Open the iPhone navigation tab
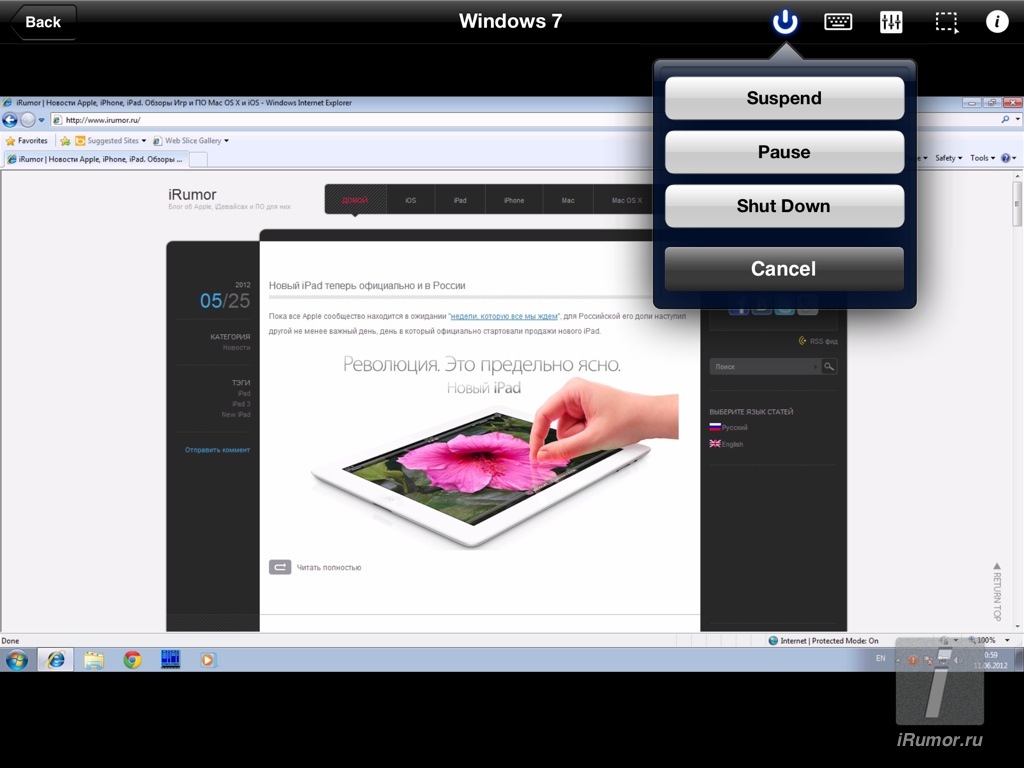 click(x=514, y=200)
